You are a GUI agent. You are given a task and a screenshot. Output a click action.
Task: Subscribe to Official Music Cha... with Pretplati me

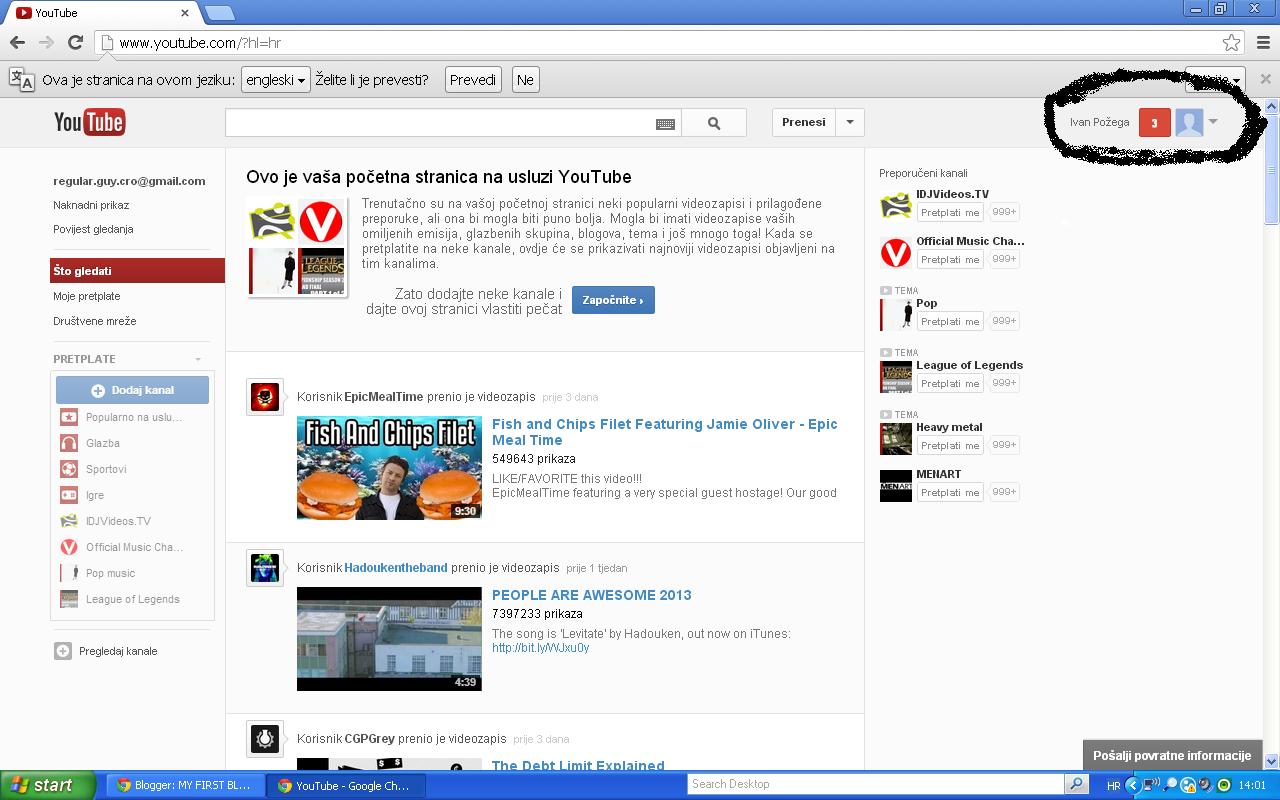[950, 259]
